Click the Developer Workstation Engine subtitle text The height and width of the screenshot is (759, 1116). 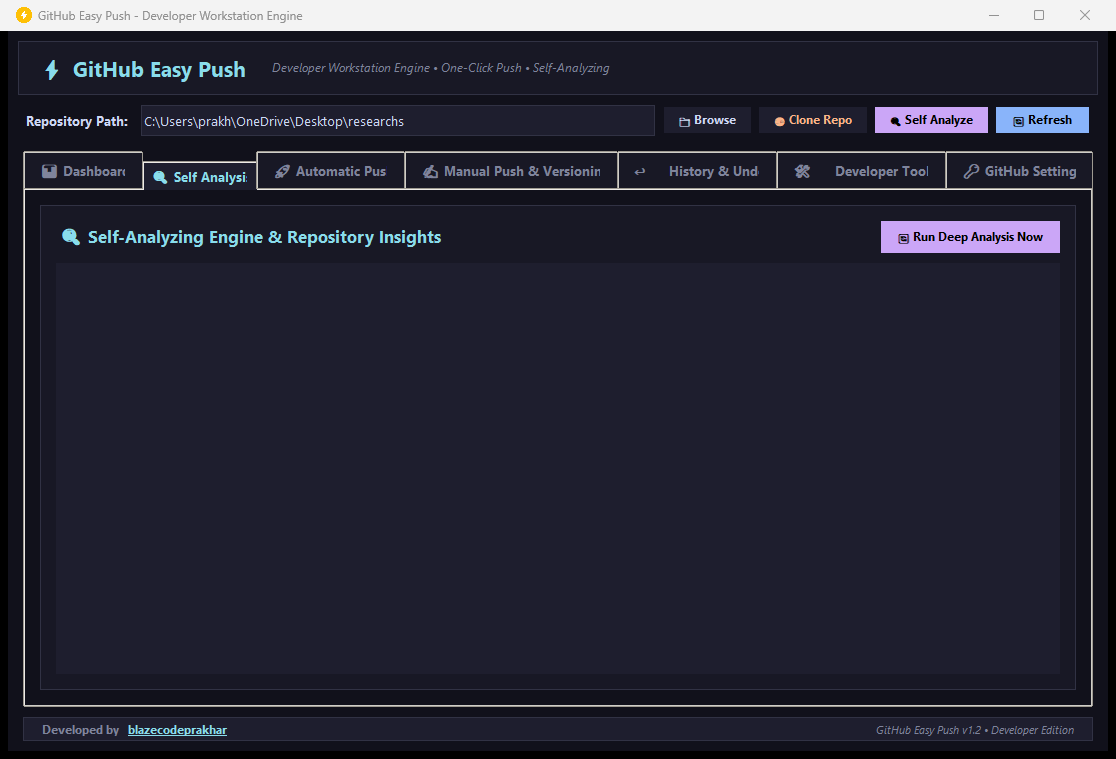[441, 68]
